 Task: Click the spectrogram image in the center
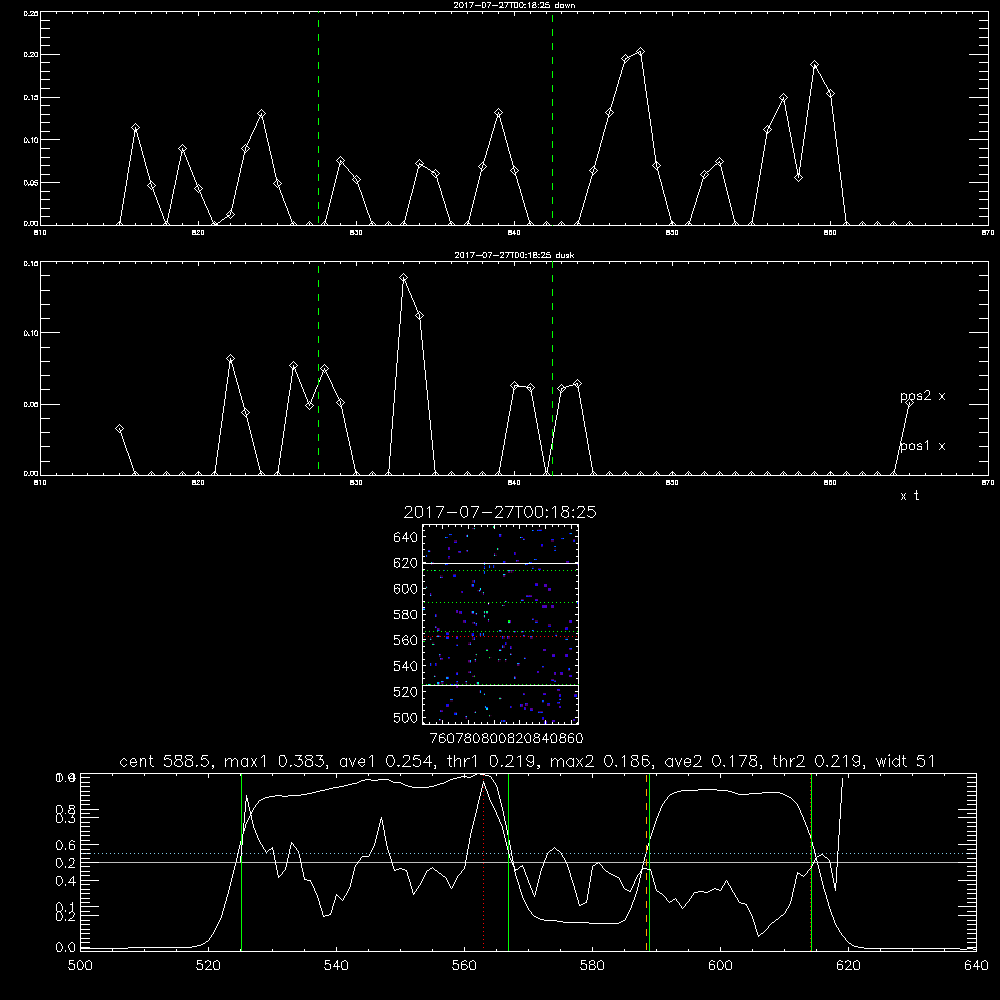500,624
